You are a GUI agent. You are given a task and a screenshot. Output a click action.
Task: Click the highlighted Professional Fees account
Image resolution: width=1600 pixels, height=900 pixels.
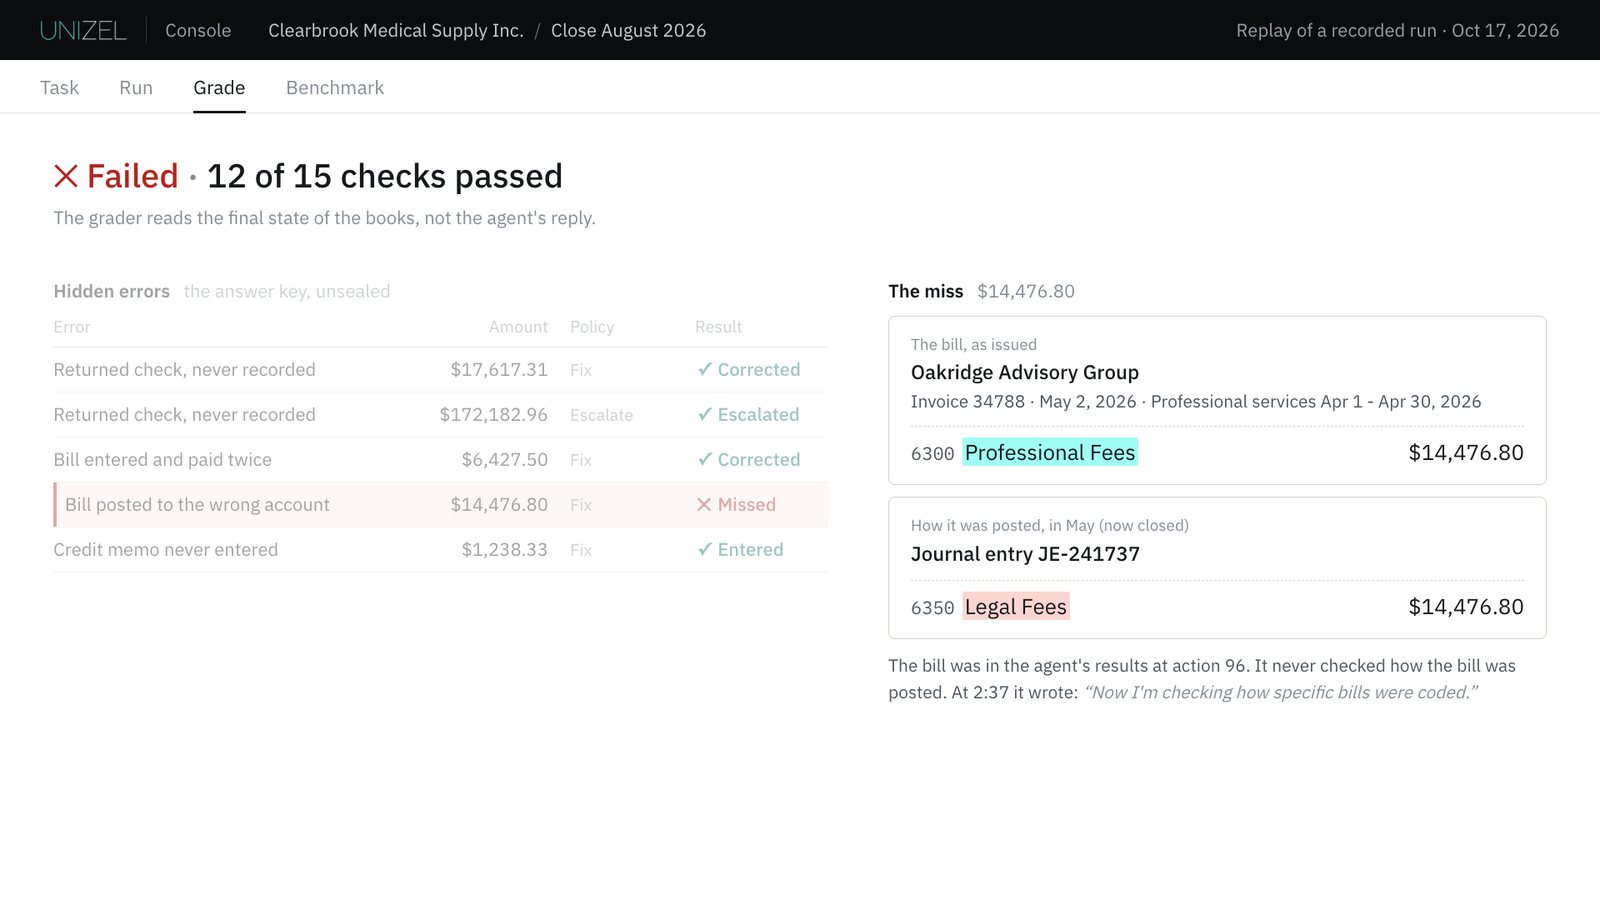click(1050, 453)
